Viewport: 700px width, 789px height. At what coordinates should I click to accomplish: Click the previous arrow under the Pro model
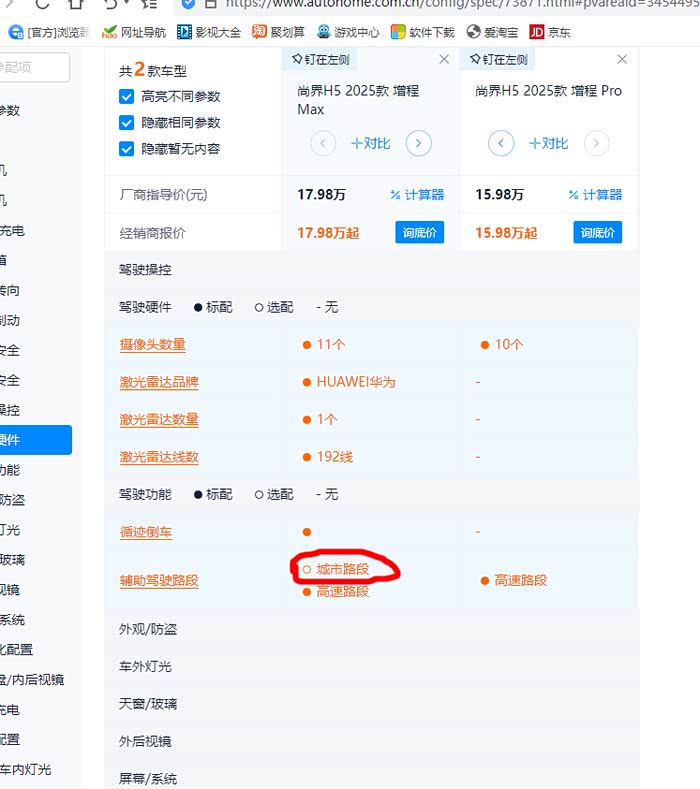501,144
